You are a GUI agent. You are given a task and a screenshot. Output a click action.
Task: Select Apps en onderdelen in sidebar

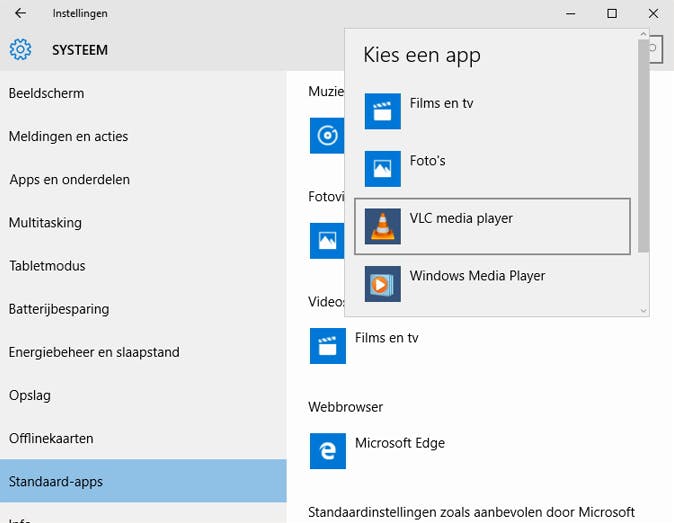[69, 180]
